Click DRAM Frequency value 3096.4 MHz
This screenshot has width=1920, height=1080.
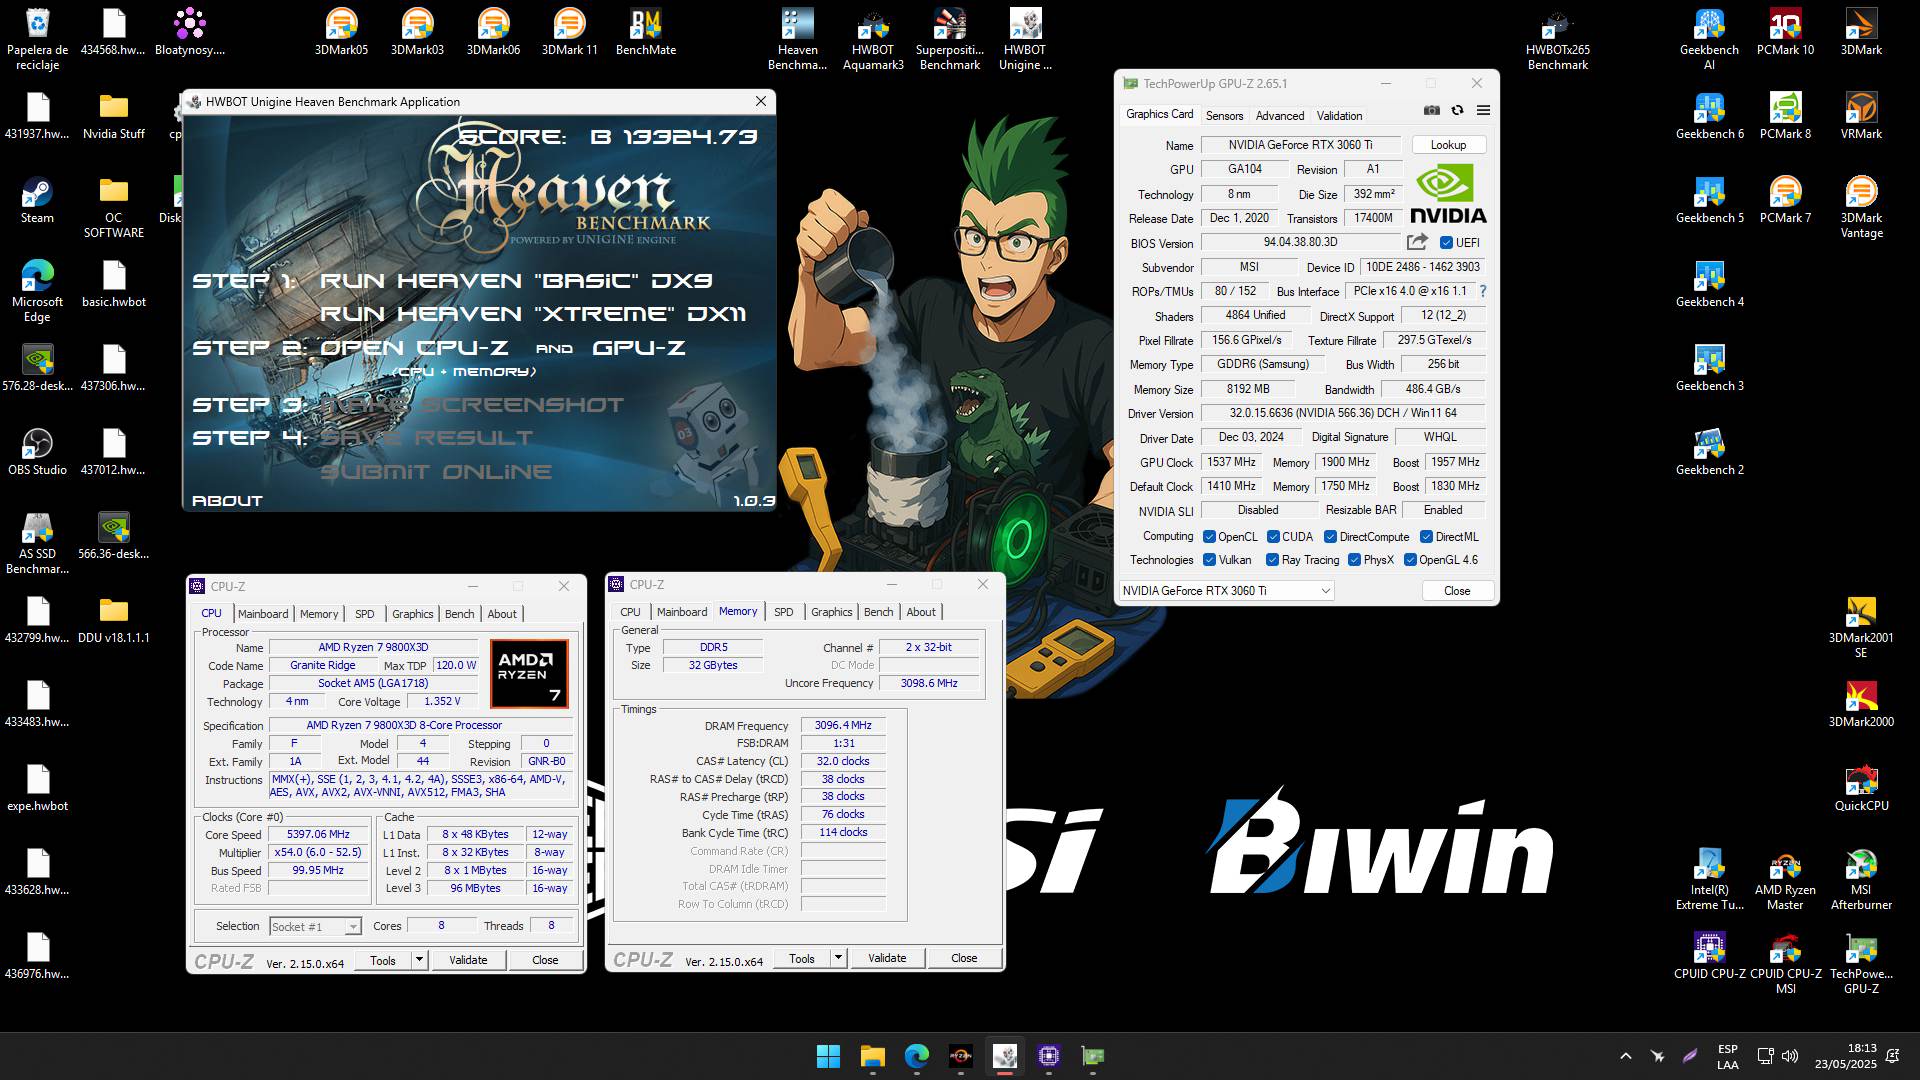coord(842,726)
